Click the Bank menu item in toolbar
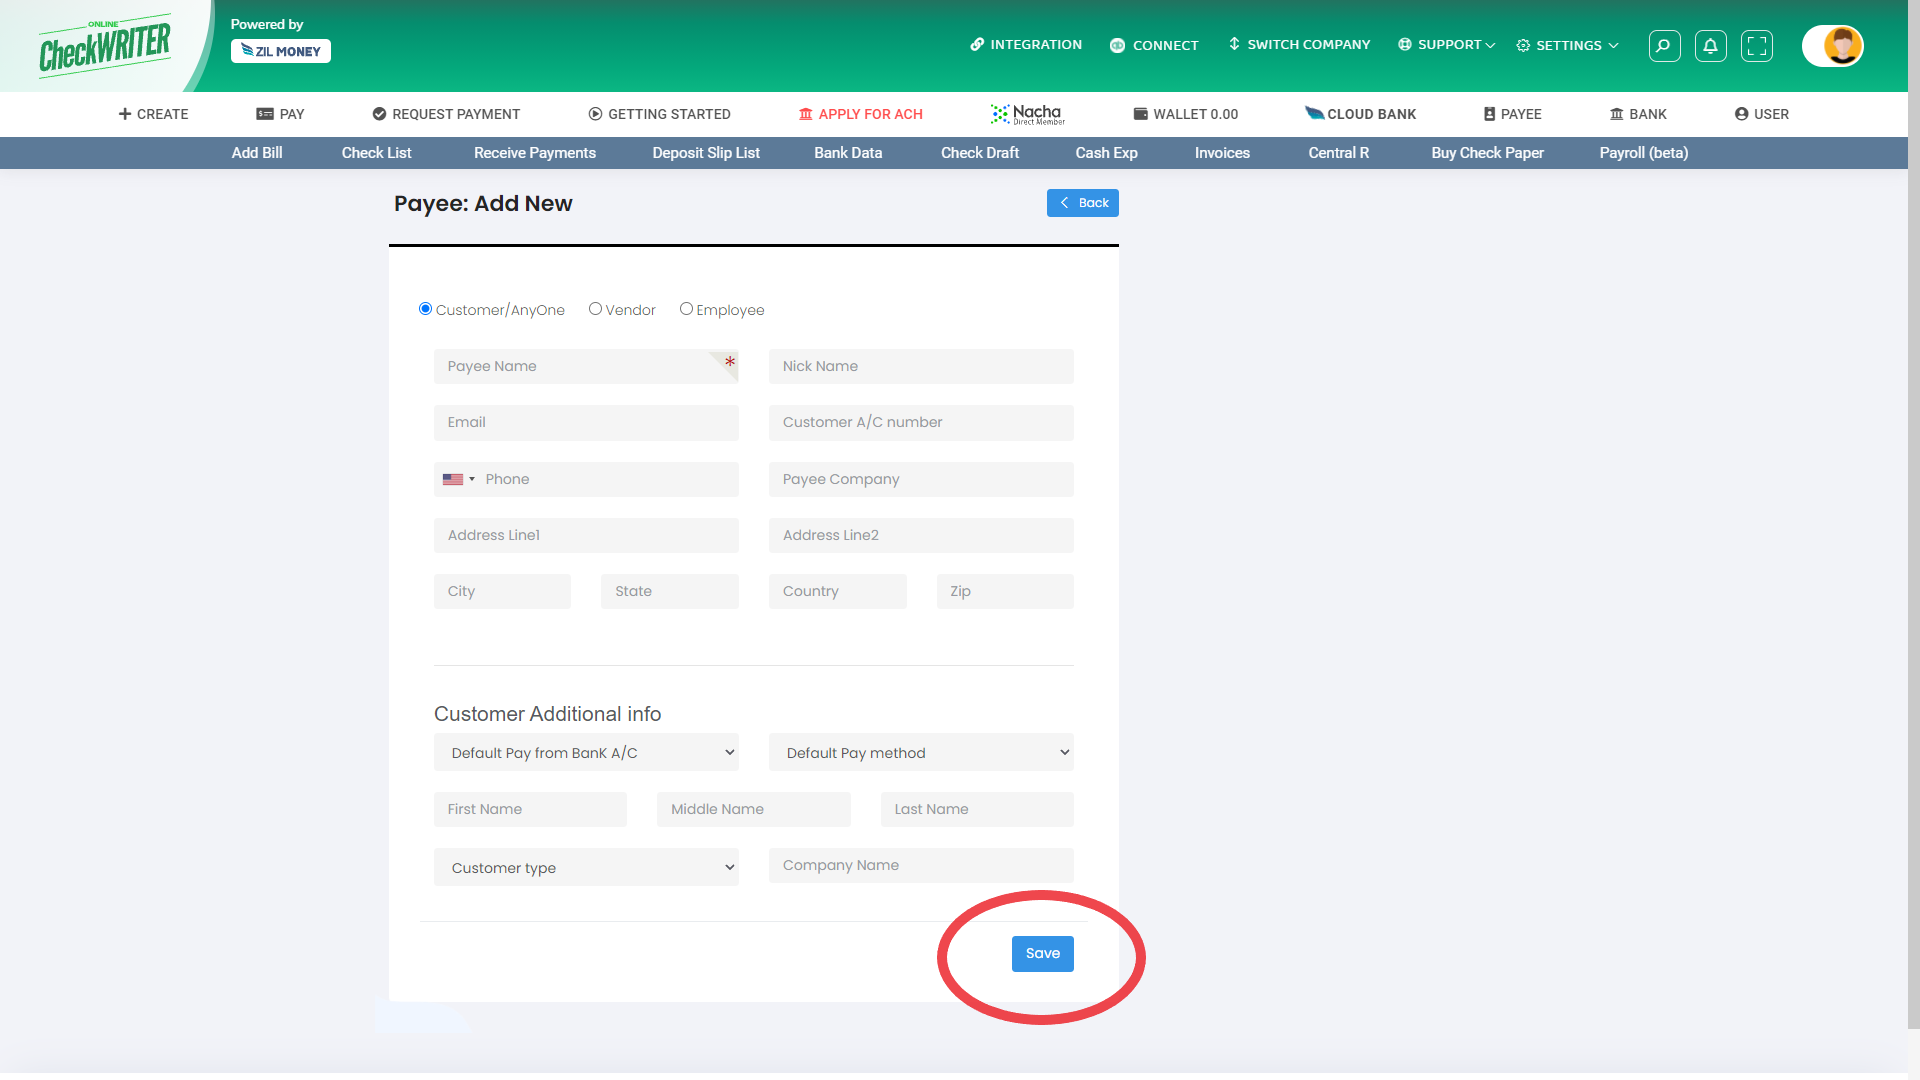Viewport: 1920px width, 1080px height. [x=1639, y=113]
